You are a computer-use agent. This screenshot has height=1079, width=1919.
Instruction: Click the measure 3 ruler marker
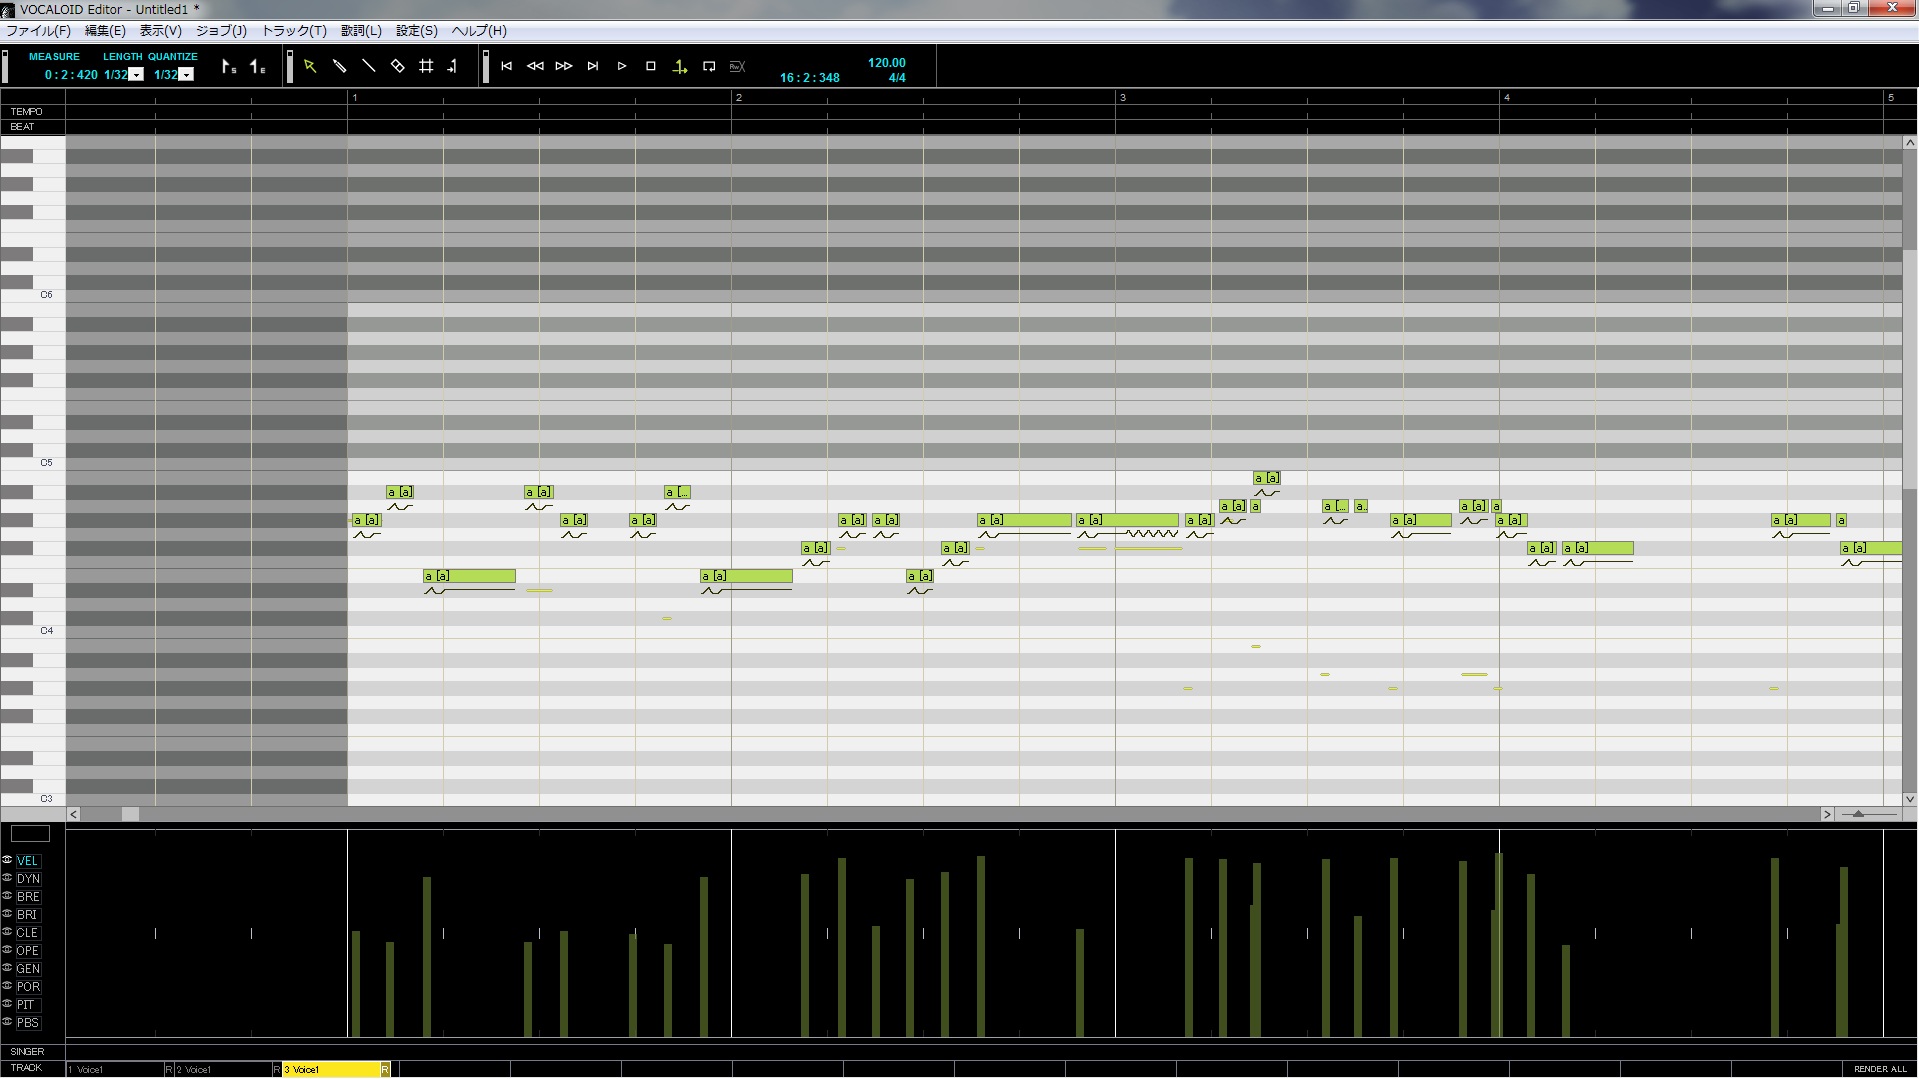click(1123, 98)
